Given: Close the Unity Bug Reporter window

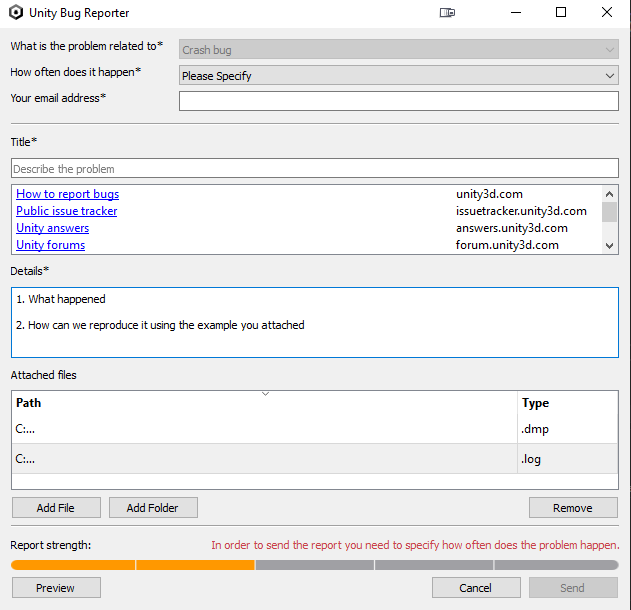Looking at the screenshot, I should 607,13.
